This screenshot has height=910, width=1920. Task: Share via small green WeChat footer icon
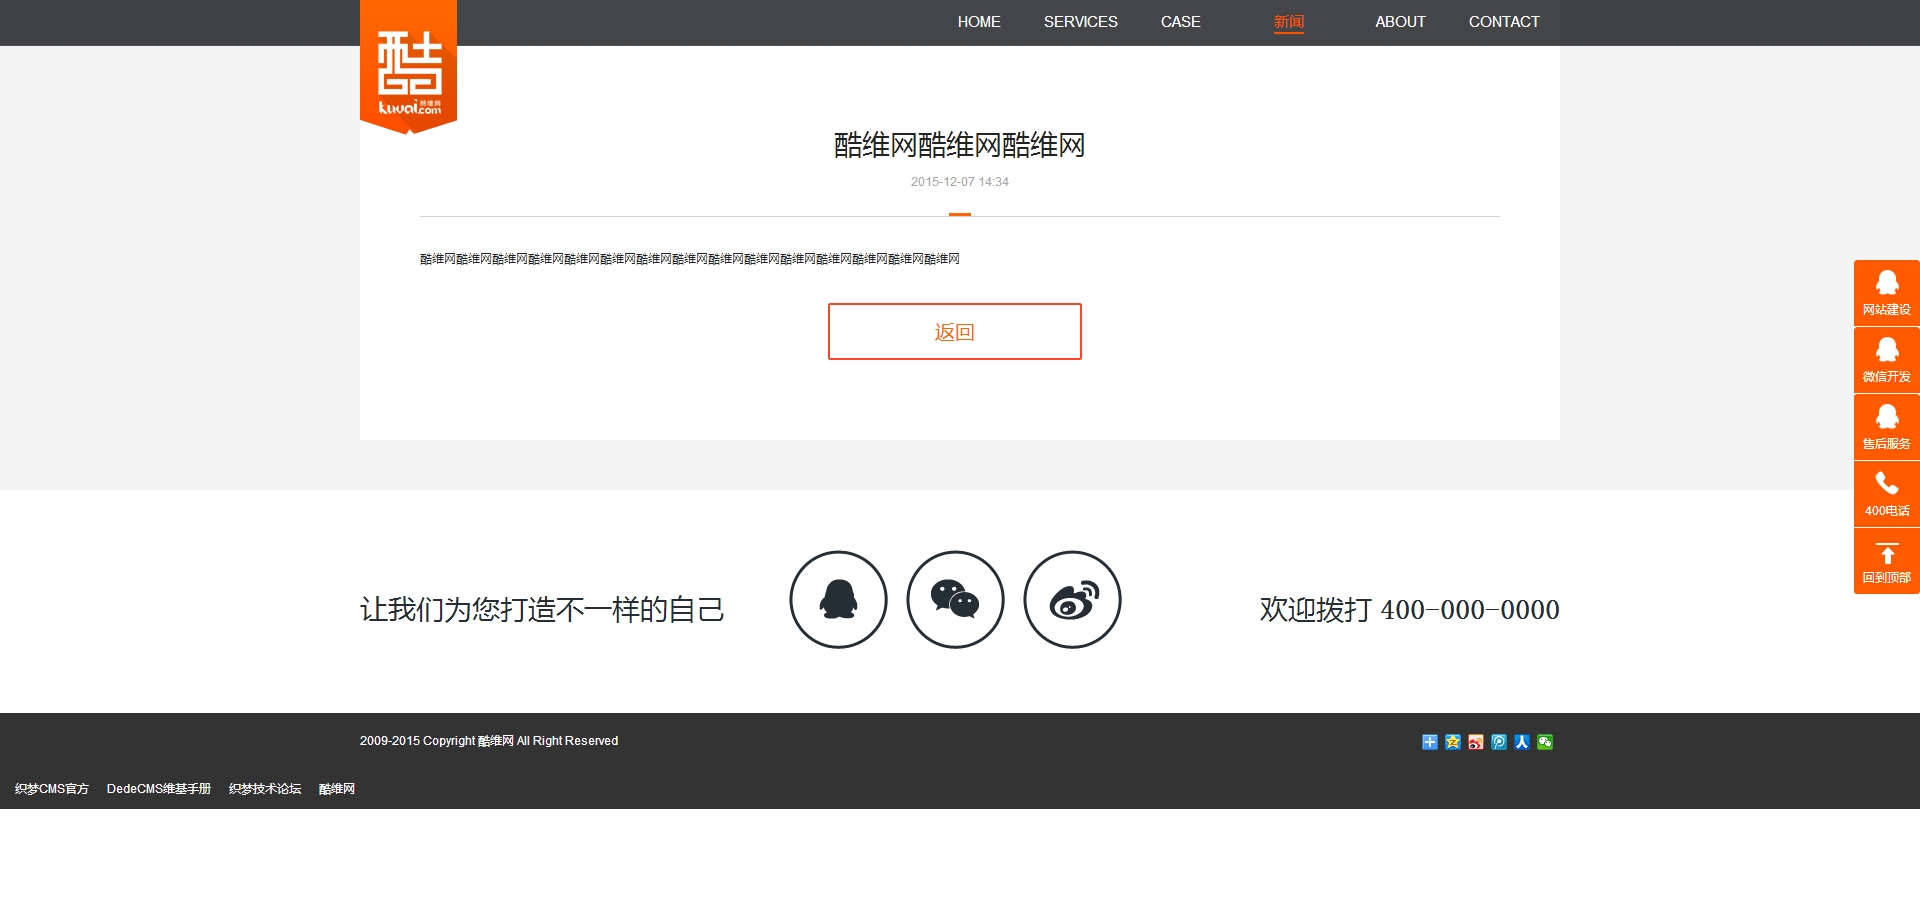[1545, 742]
